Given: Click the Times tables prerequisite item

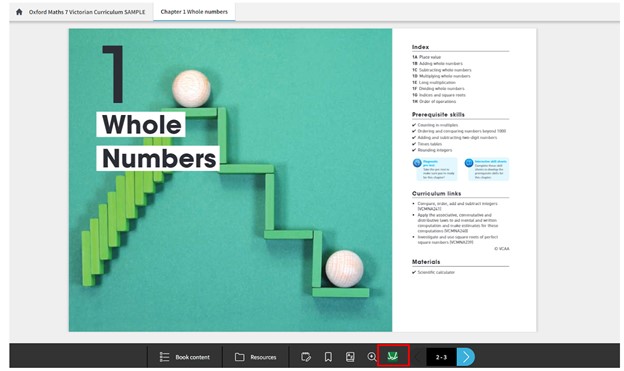Looking at the screenshot, I should pos(427,144).
